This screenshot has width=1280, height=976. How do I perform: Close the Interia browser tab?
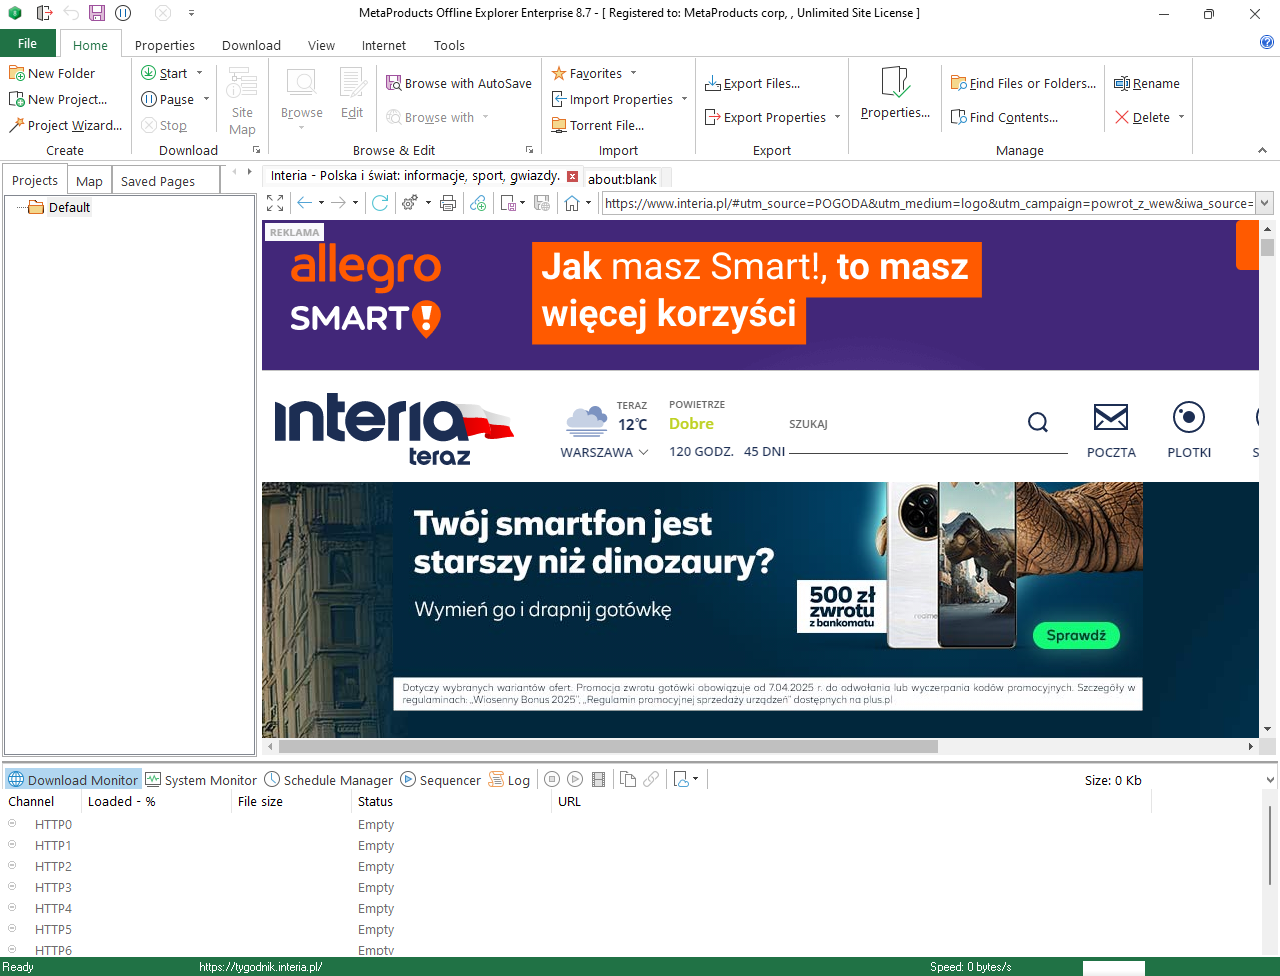[572, 176]
